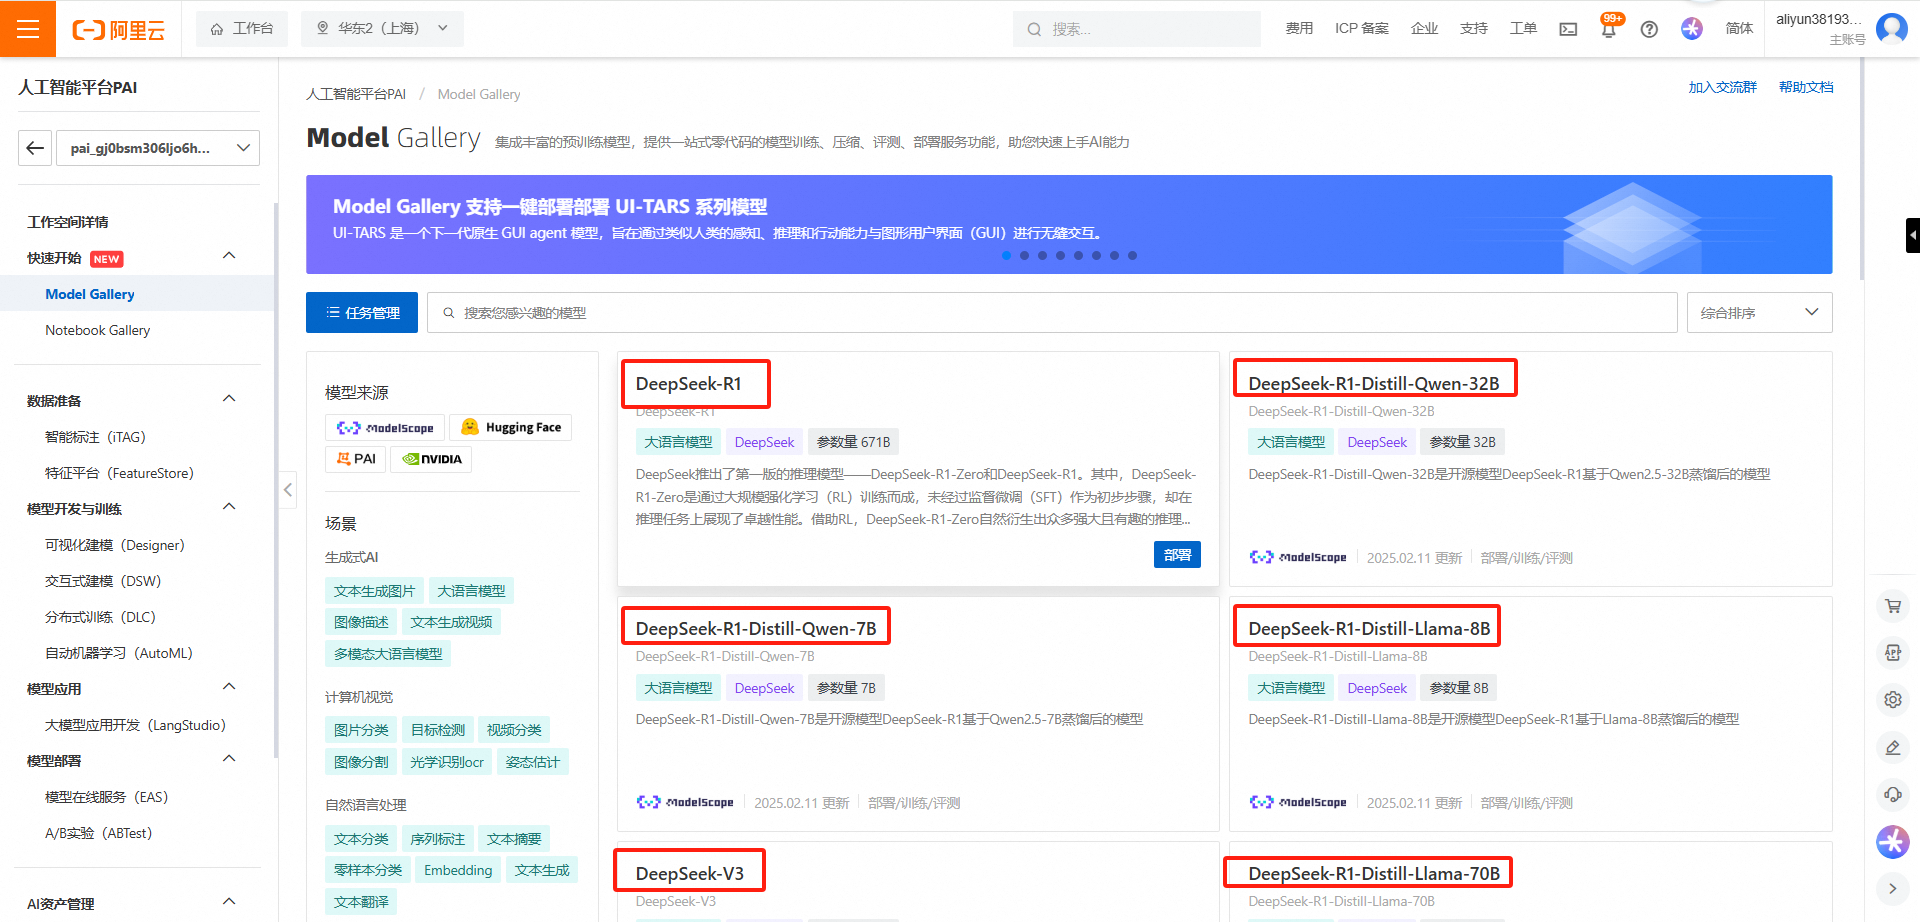
Task: Collapse the 数据准备 section
Action: point(229,399)
